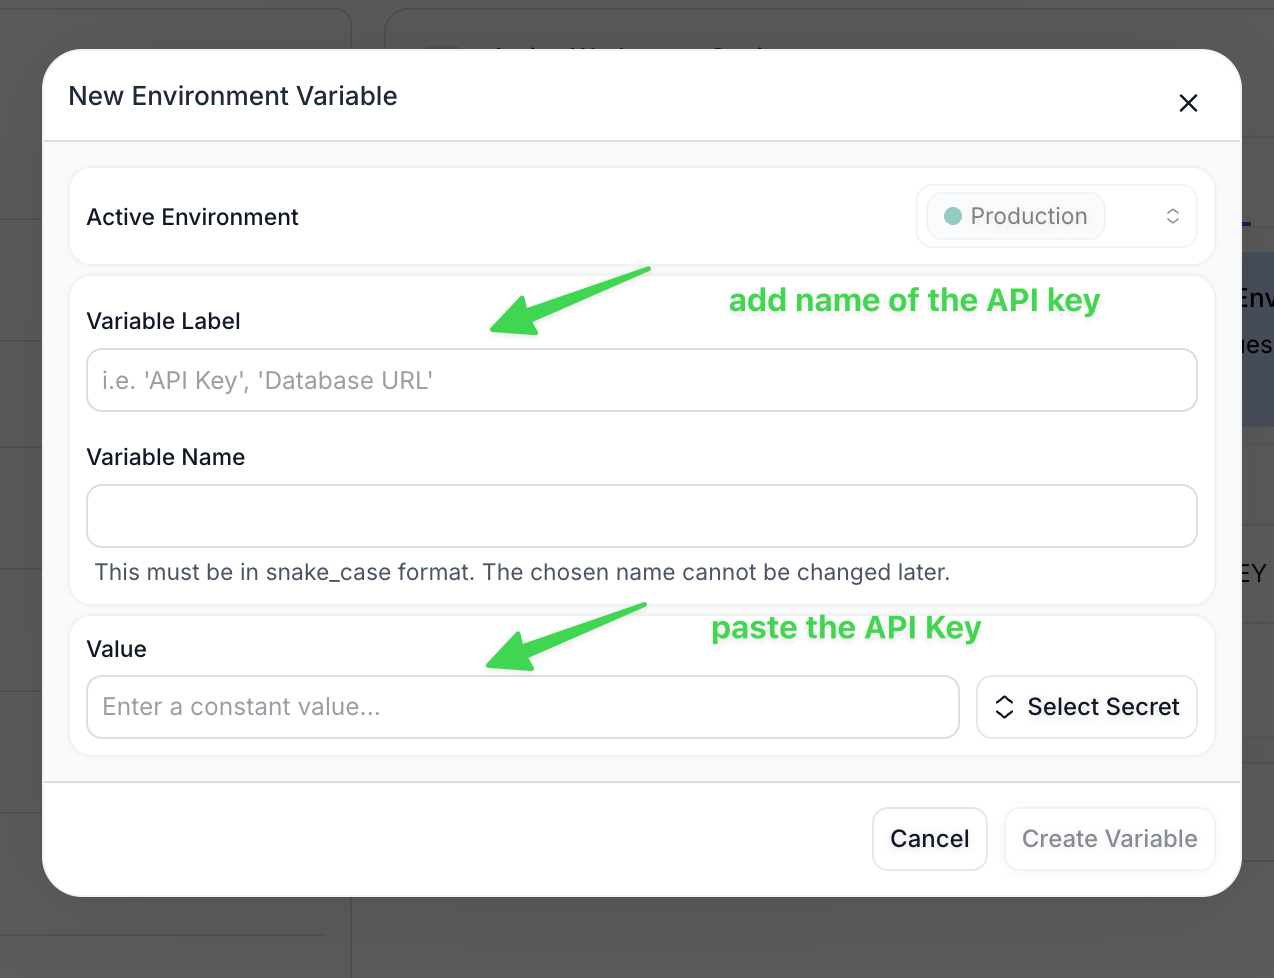Click the snake_case format helper text
1274x978 pixels.
coord(522,572)
